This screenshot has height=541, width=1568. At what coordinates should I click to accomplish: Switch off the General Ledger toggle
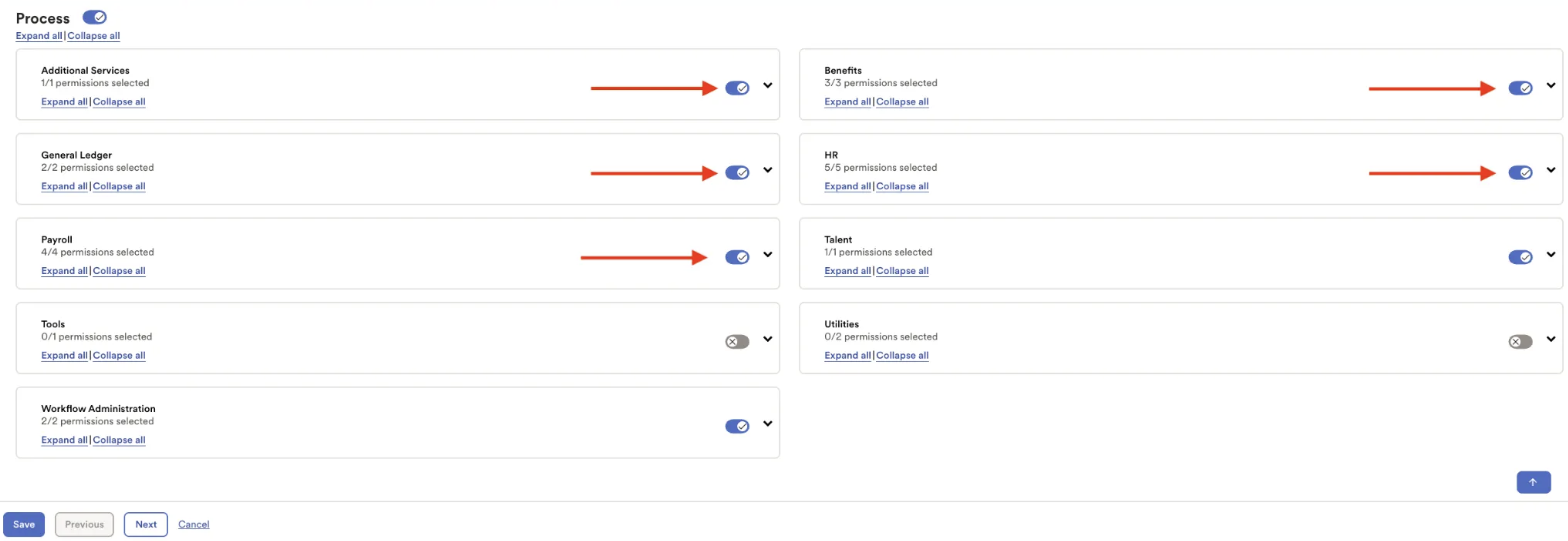(x=737, y=172)
